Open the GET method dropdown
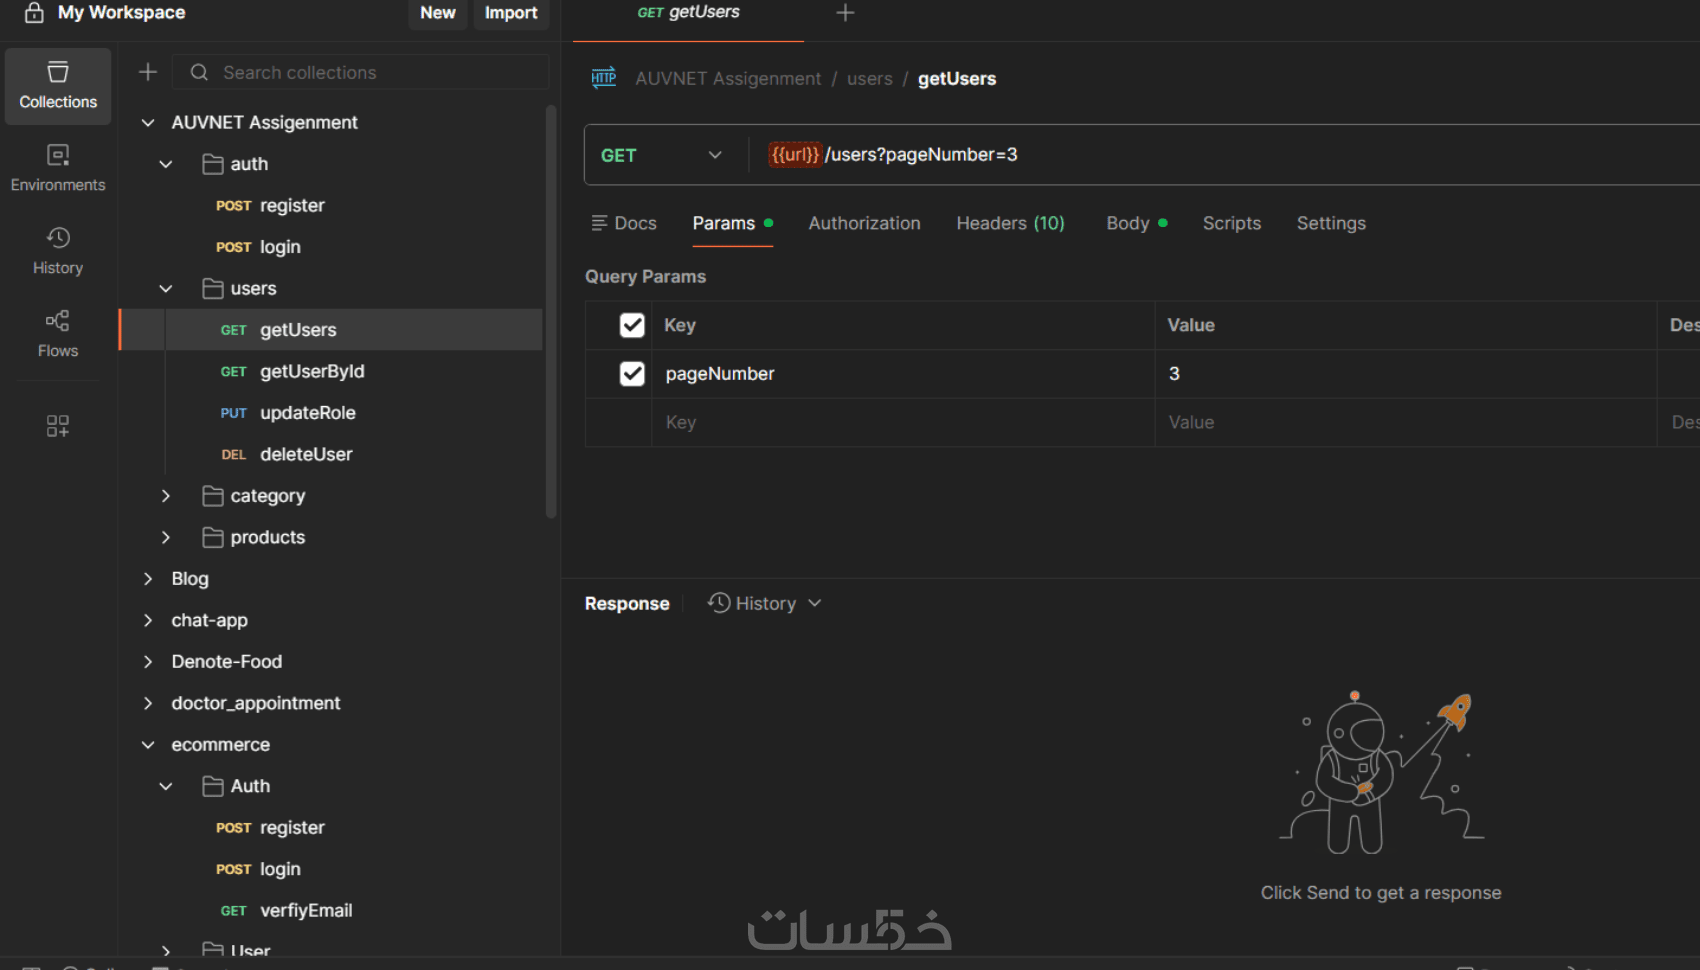The height and width of the screenshot is (970, 1700). pos(661,155)
